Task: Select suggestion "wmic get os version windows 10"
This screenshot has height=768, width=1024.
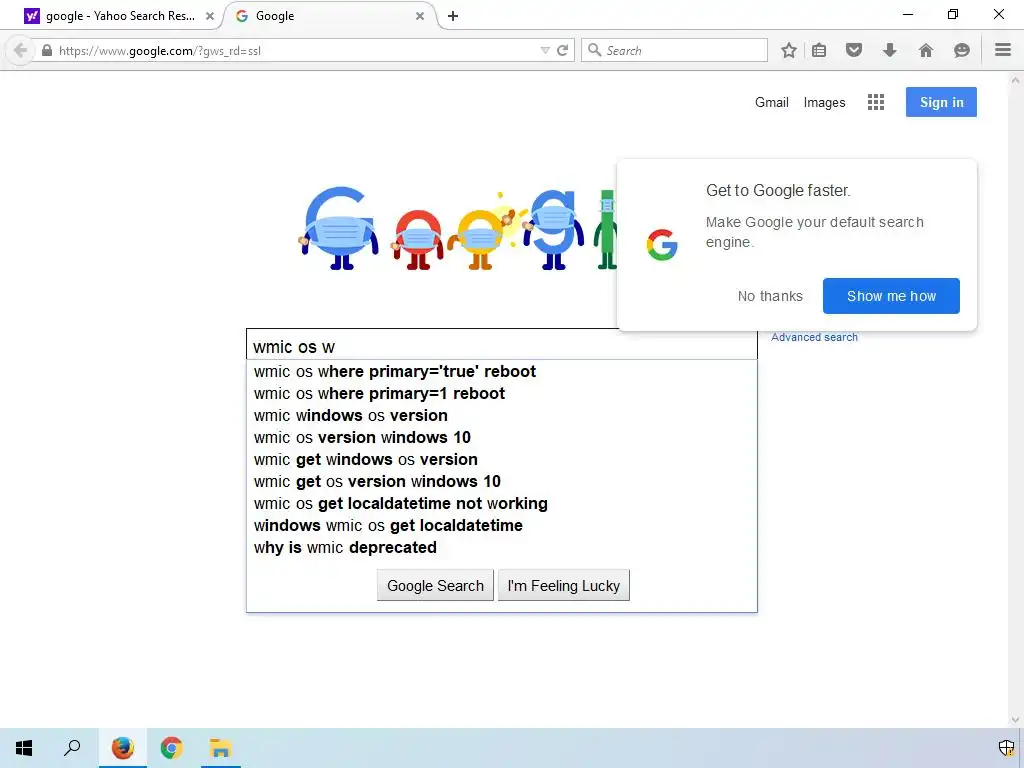Action: [502, 481]
